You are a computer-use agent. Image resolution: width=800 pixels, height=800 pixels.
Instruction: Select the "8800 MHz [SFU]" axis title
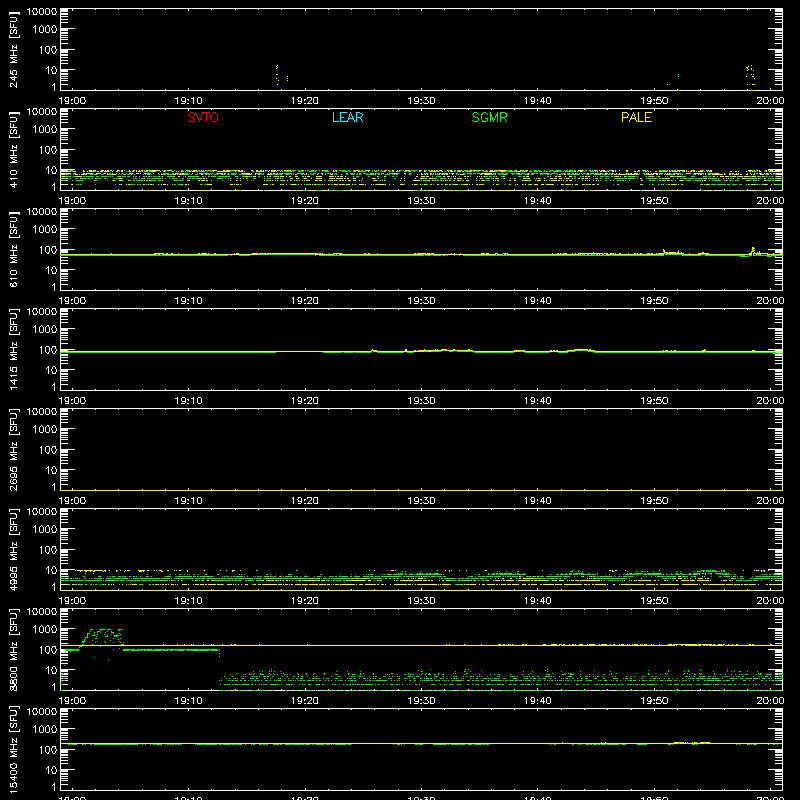tap(14, 649)
